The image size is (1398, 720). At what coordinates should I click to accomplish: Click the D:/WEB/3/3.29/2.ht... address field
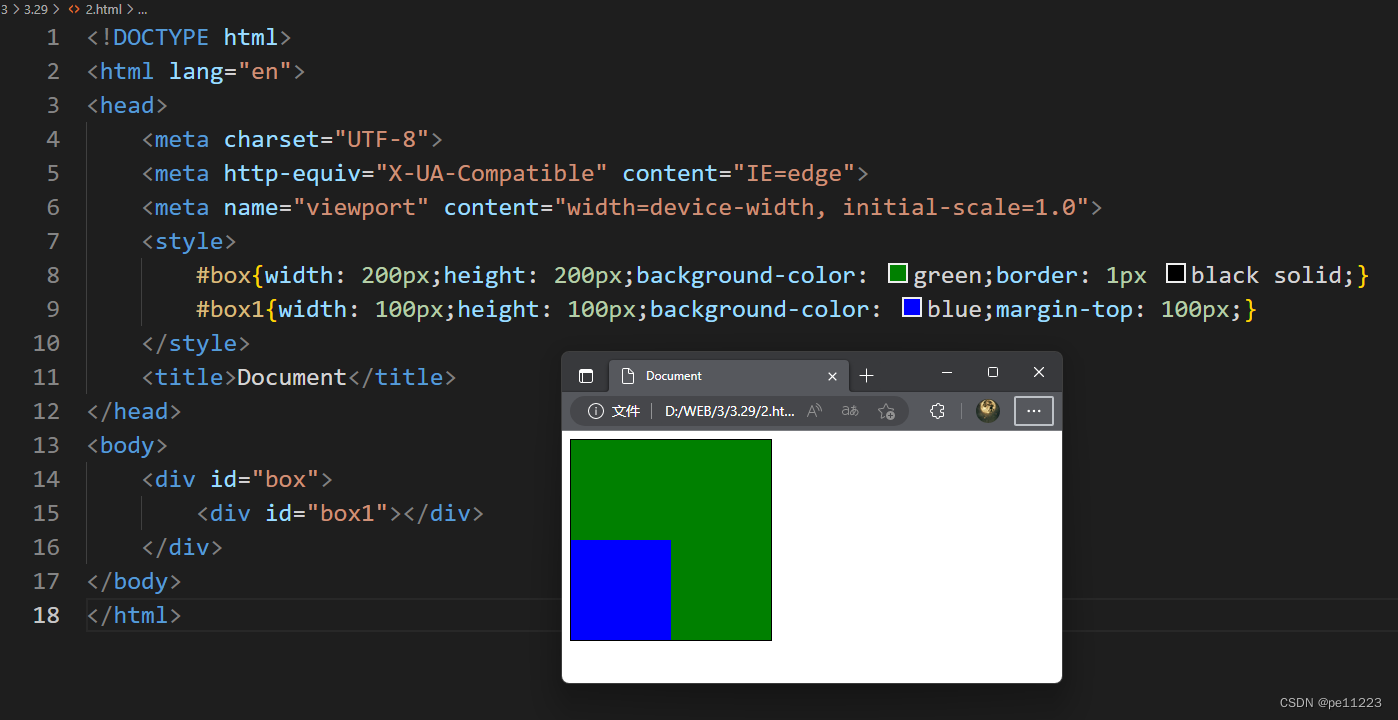tap(730, 411)
